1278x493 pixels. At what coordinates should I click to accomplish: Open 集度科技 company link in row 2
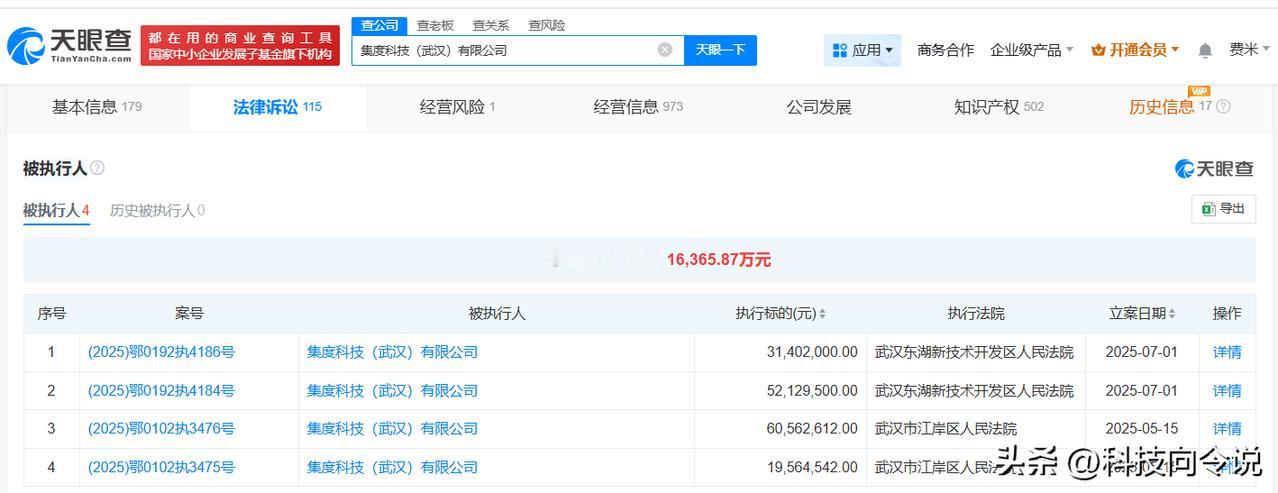click(x=392, y=390)
